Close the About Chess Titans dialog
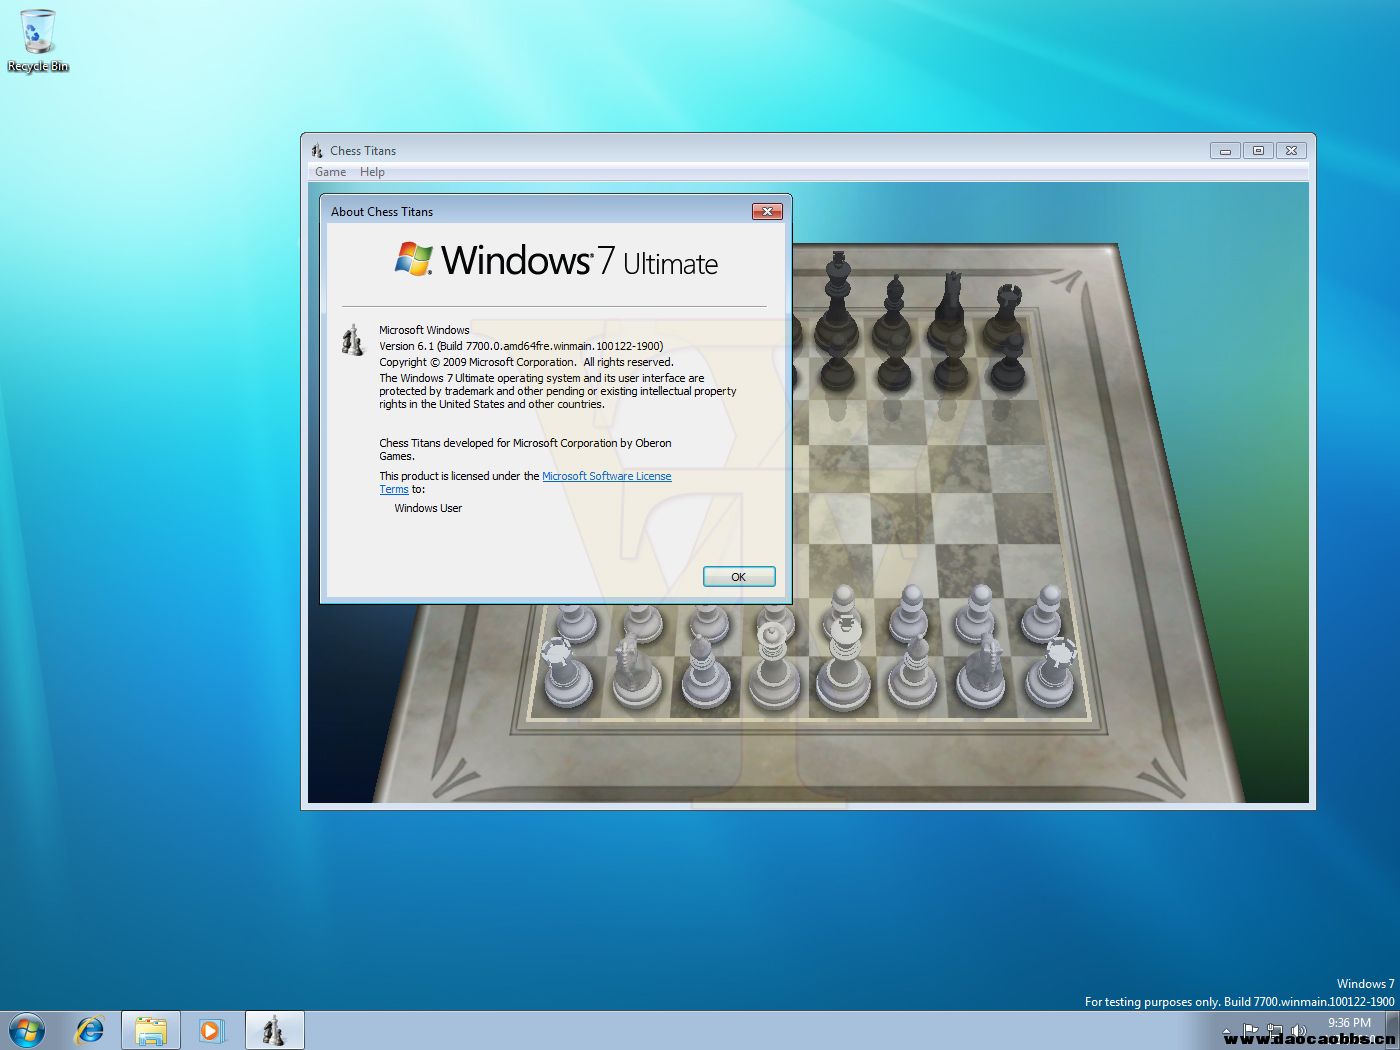 point(766,211)
